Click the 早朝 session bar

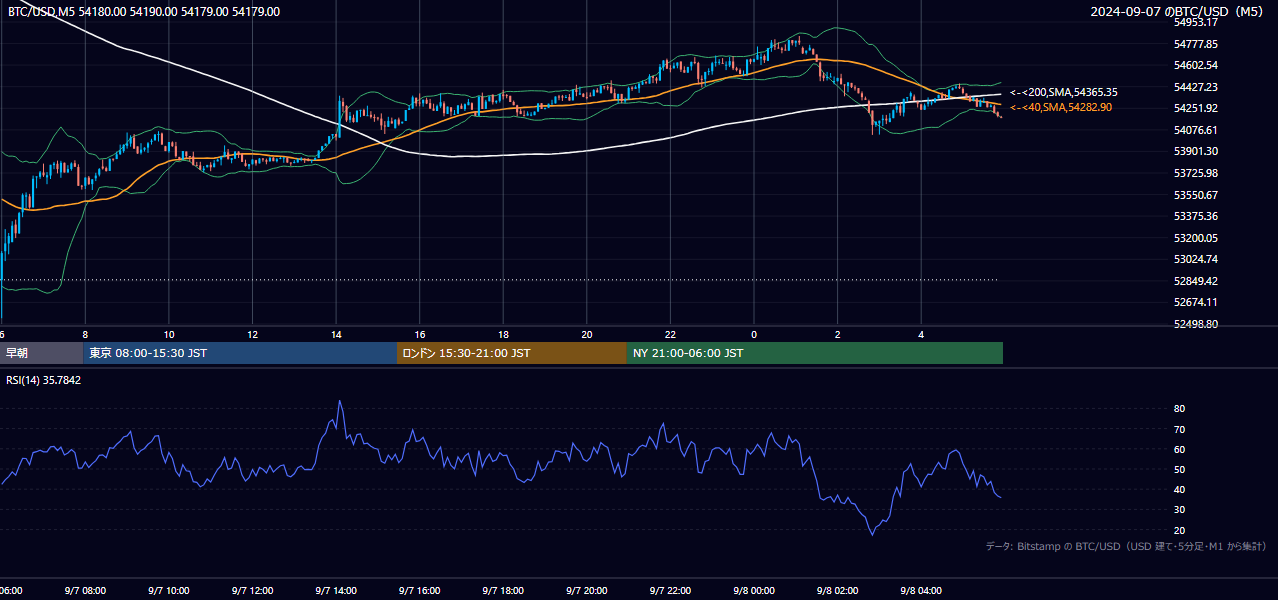pyautogui.click(x=41, y=353)
